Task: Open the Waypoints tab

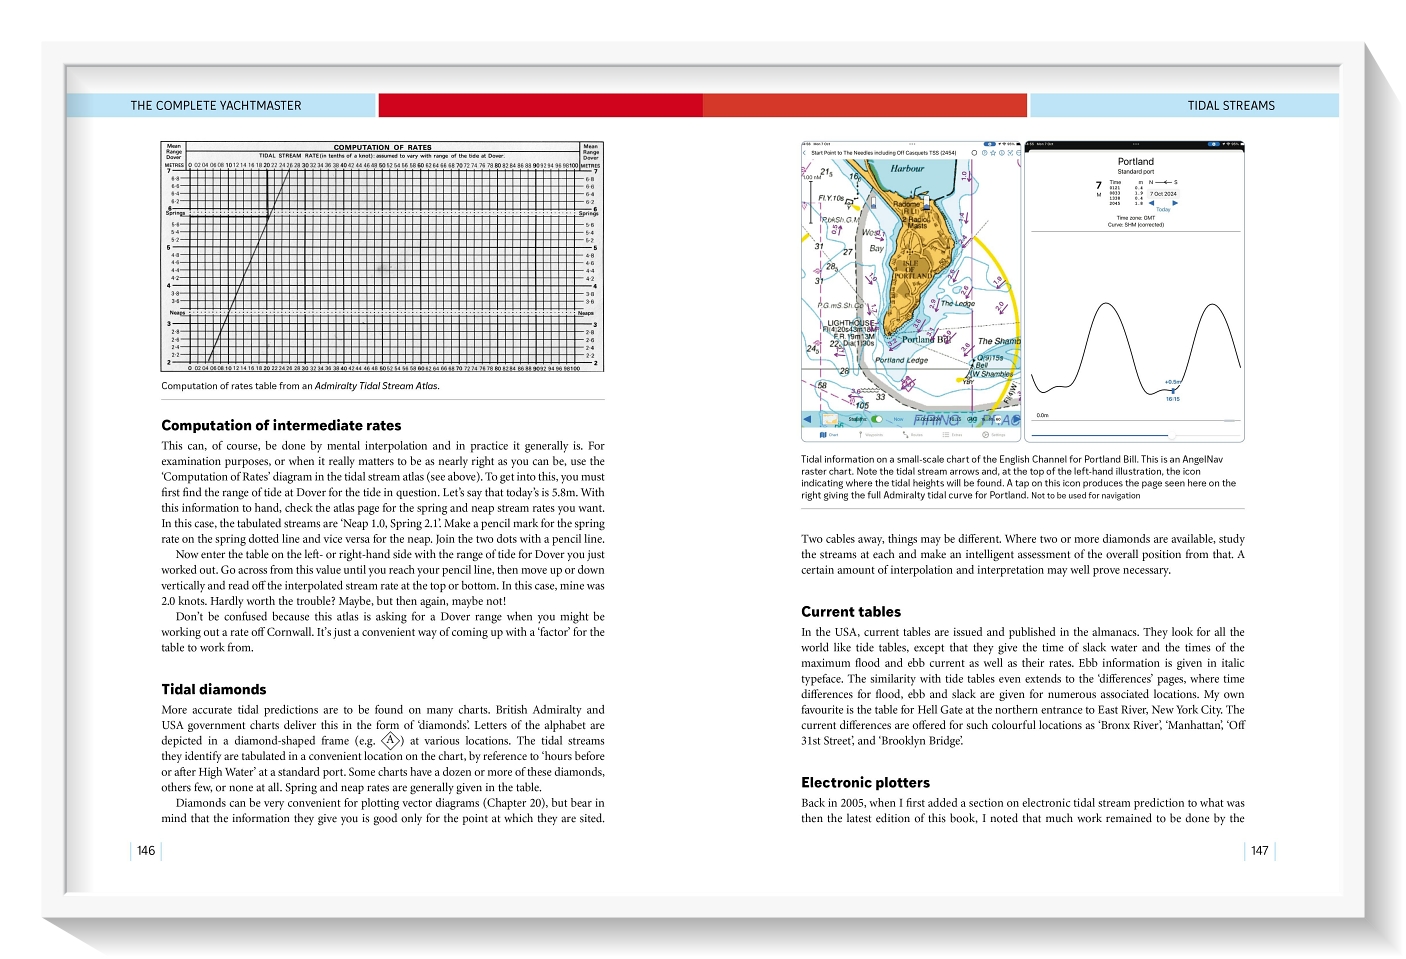Action: click(871, 435)
